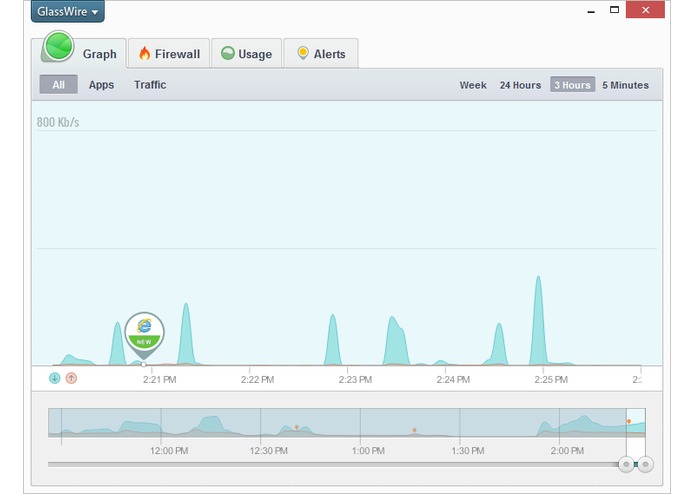695x494 pixels.
Task: Click the 1:00 PM label in overview
Action: pos(368,451)
